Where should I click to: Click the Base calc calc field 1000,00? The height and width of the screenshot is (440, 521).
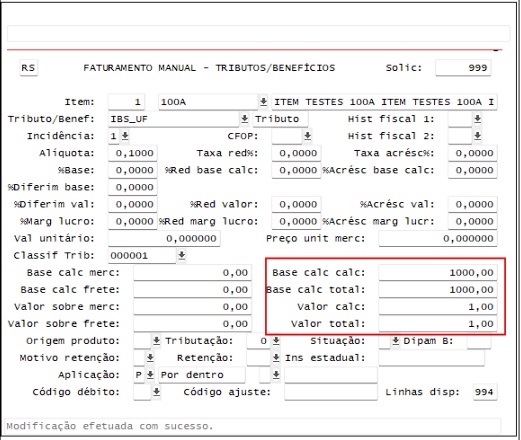coord(438,272)
